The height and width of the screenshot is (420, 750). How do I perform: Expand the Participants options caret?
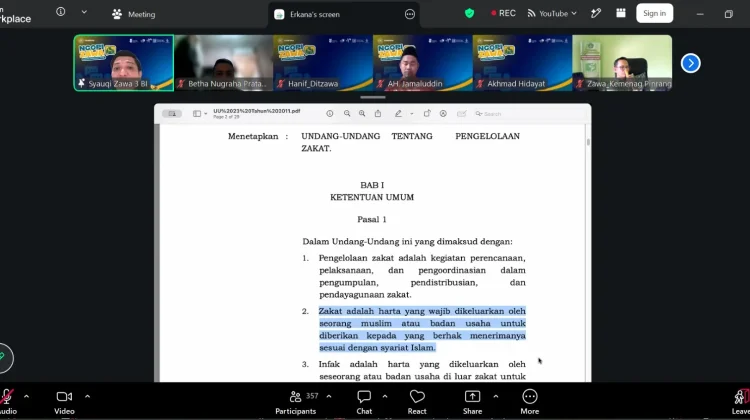(329, 397)
